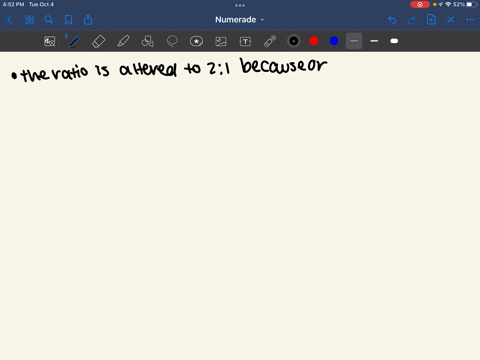
Task: Tap the handwritten "2:1" ratio
Action: pos(219,69)
